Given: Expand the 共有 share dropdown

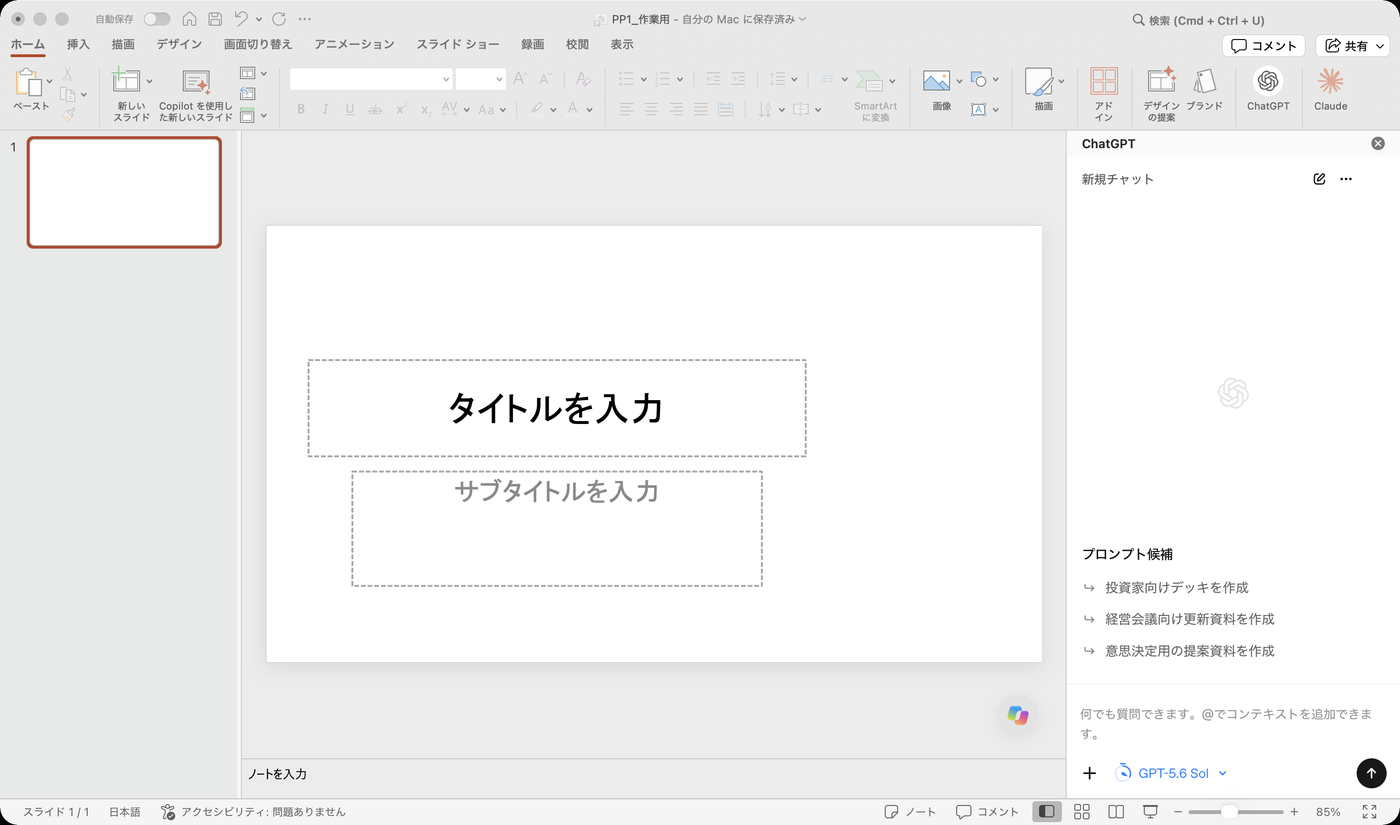Looking at the screenshot, I should coord(1381,46).
